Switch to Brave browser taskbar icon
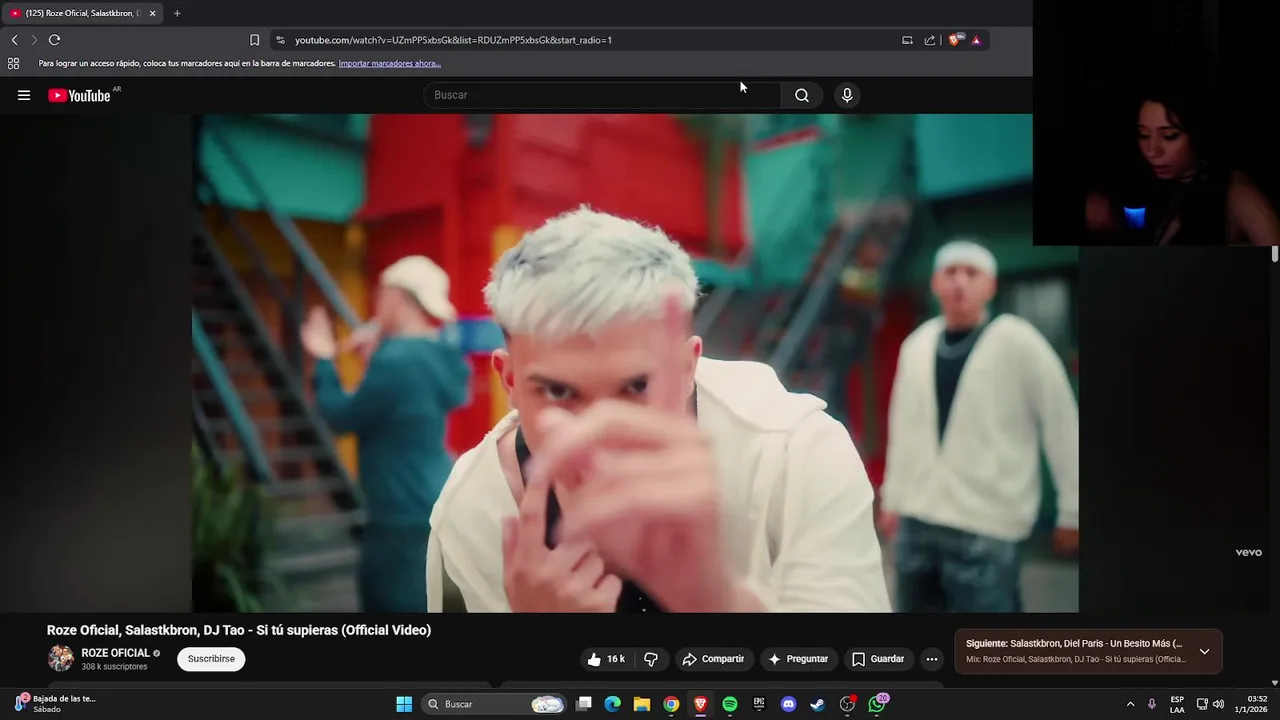This screenshot has width=1280, height=720. (700, 704)
